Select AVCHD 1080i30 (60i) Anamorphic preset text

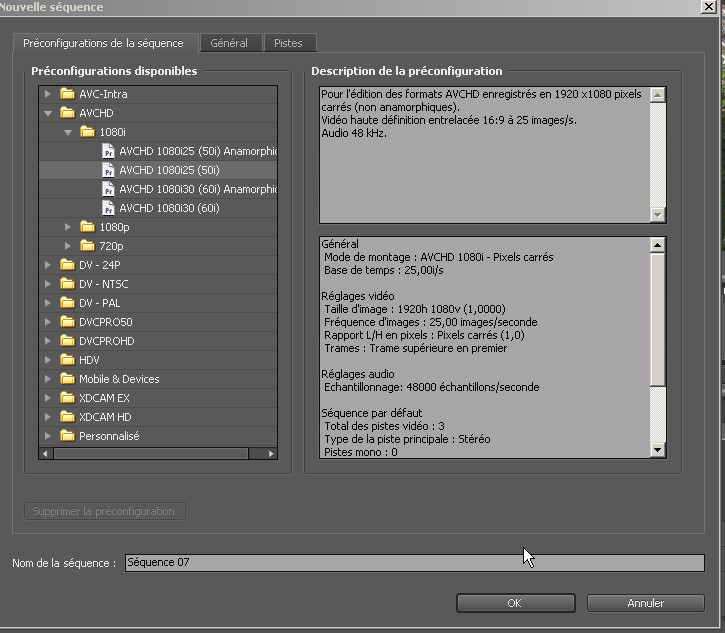coord(198,189)
